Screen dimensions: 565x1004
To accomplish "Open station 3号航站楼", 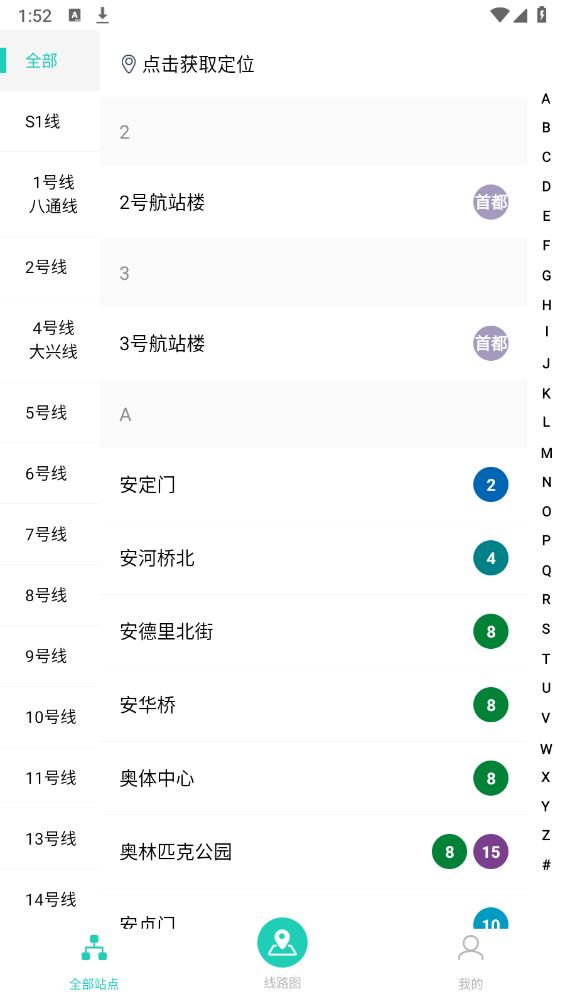I will point(314,343).
